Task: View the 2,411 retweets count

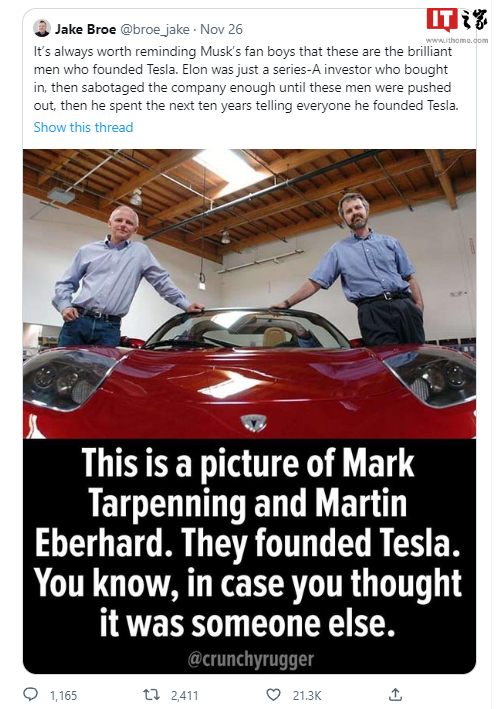Action: coord(184,695)
